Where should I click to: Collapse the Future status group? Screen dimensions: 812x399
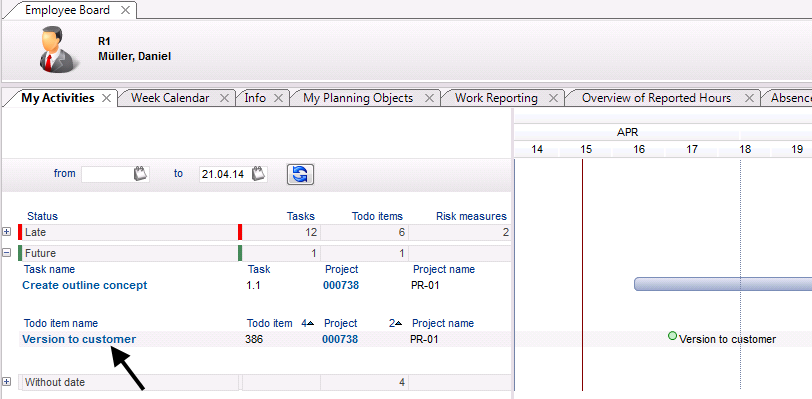point(7,253)
